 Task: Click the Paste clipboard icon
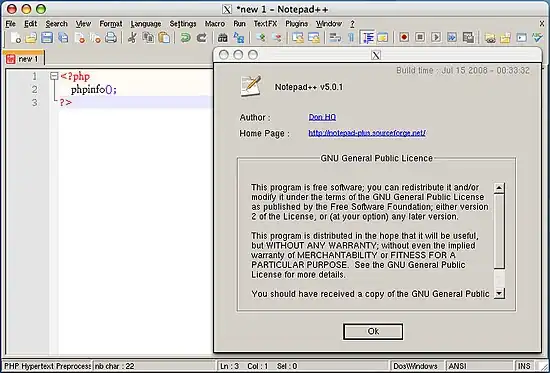[x=164, y=37]
